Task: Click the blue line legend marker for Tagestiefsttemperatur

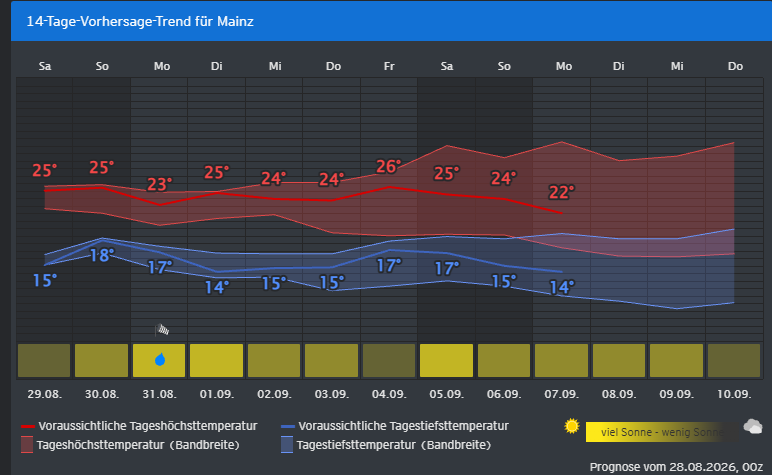Action: (x=288, y=426)
